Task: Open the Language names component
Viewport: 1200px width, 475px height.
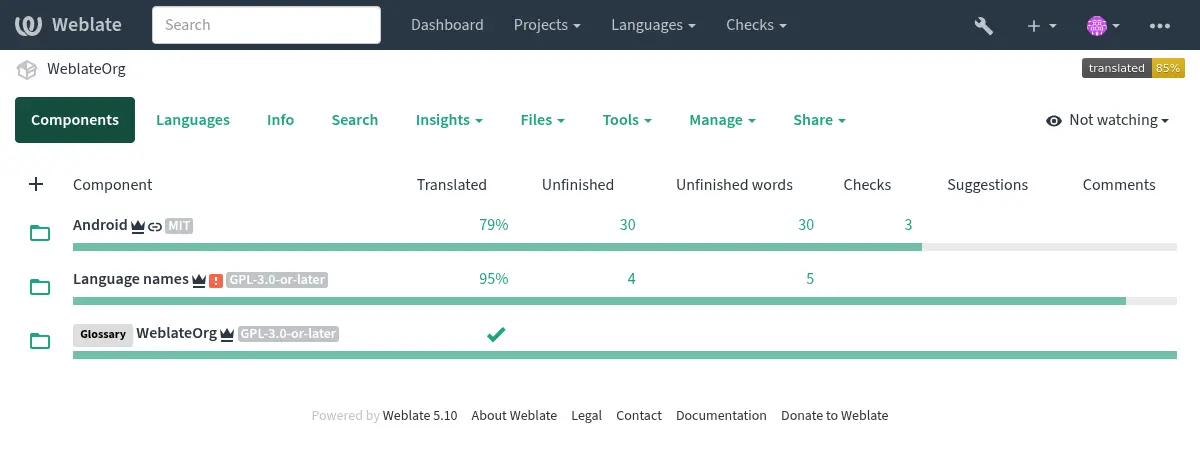Action: (x=131, y=279)
